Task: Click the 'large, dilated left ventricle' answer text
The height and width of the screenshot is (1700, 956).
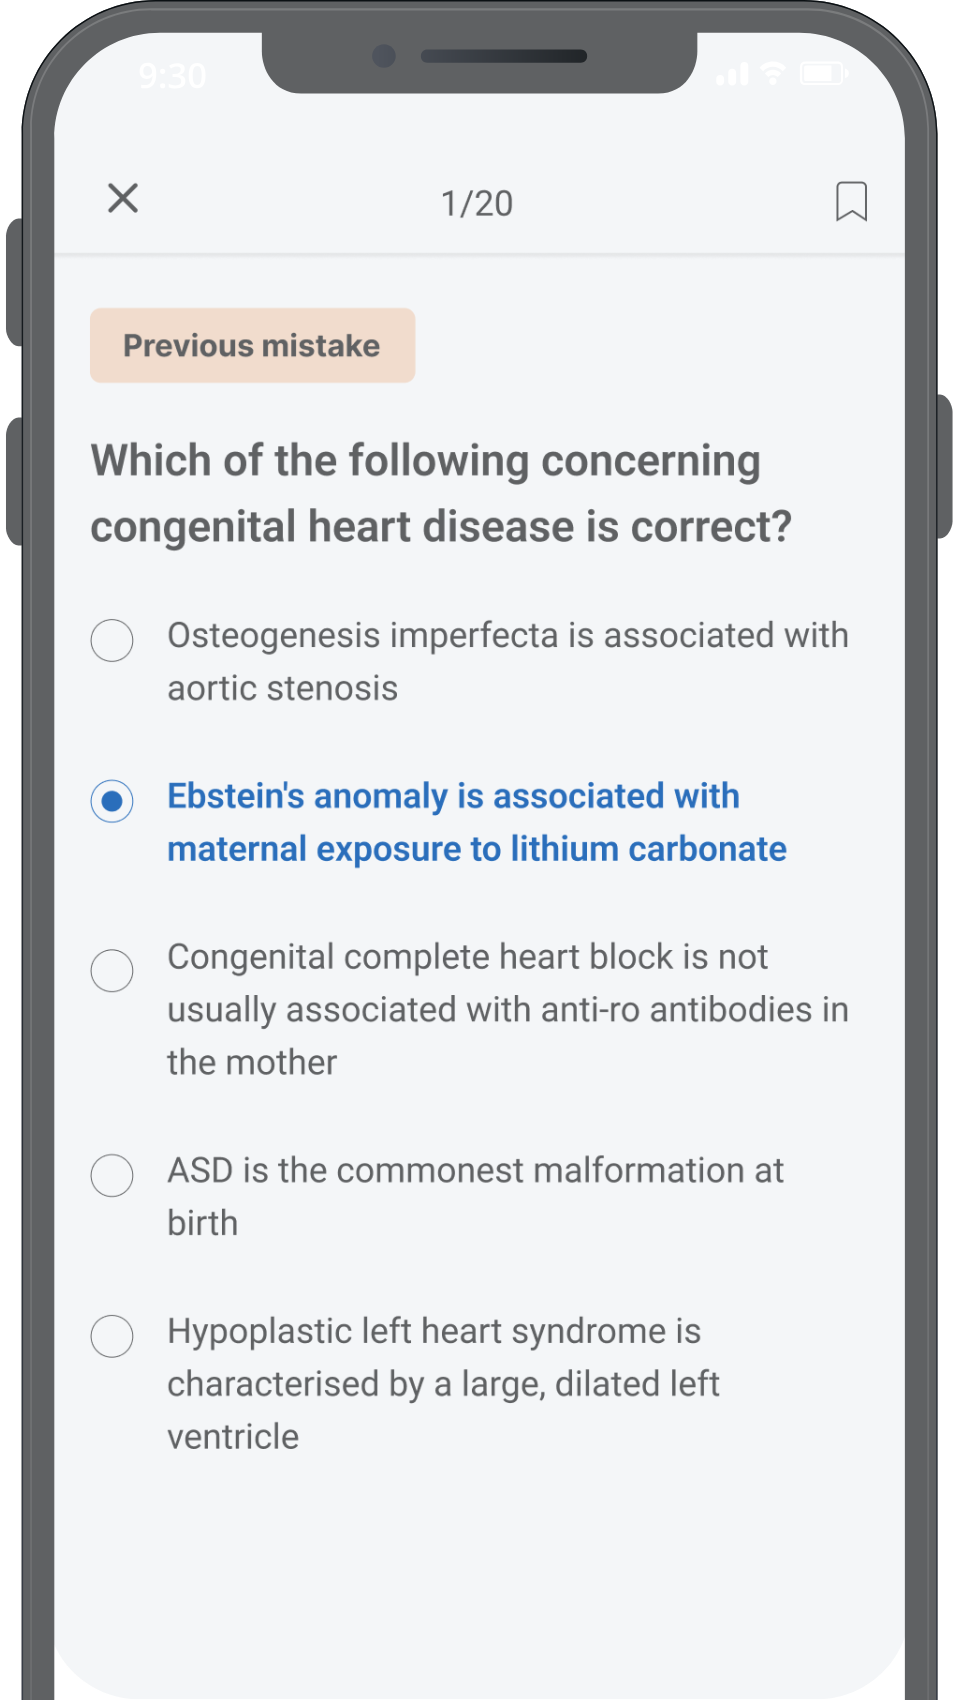Action: click(x=443, y=1383)
